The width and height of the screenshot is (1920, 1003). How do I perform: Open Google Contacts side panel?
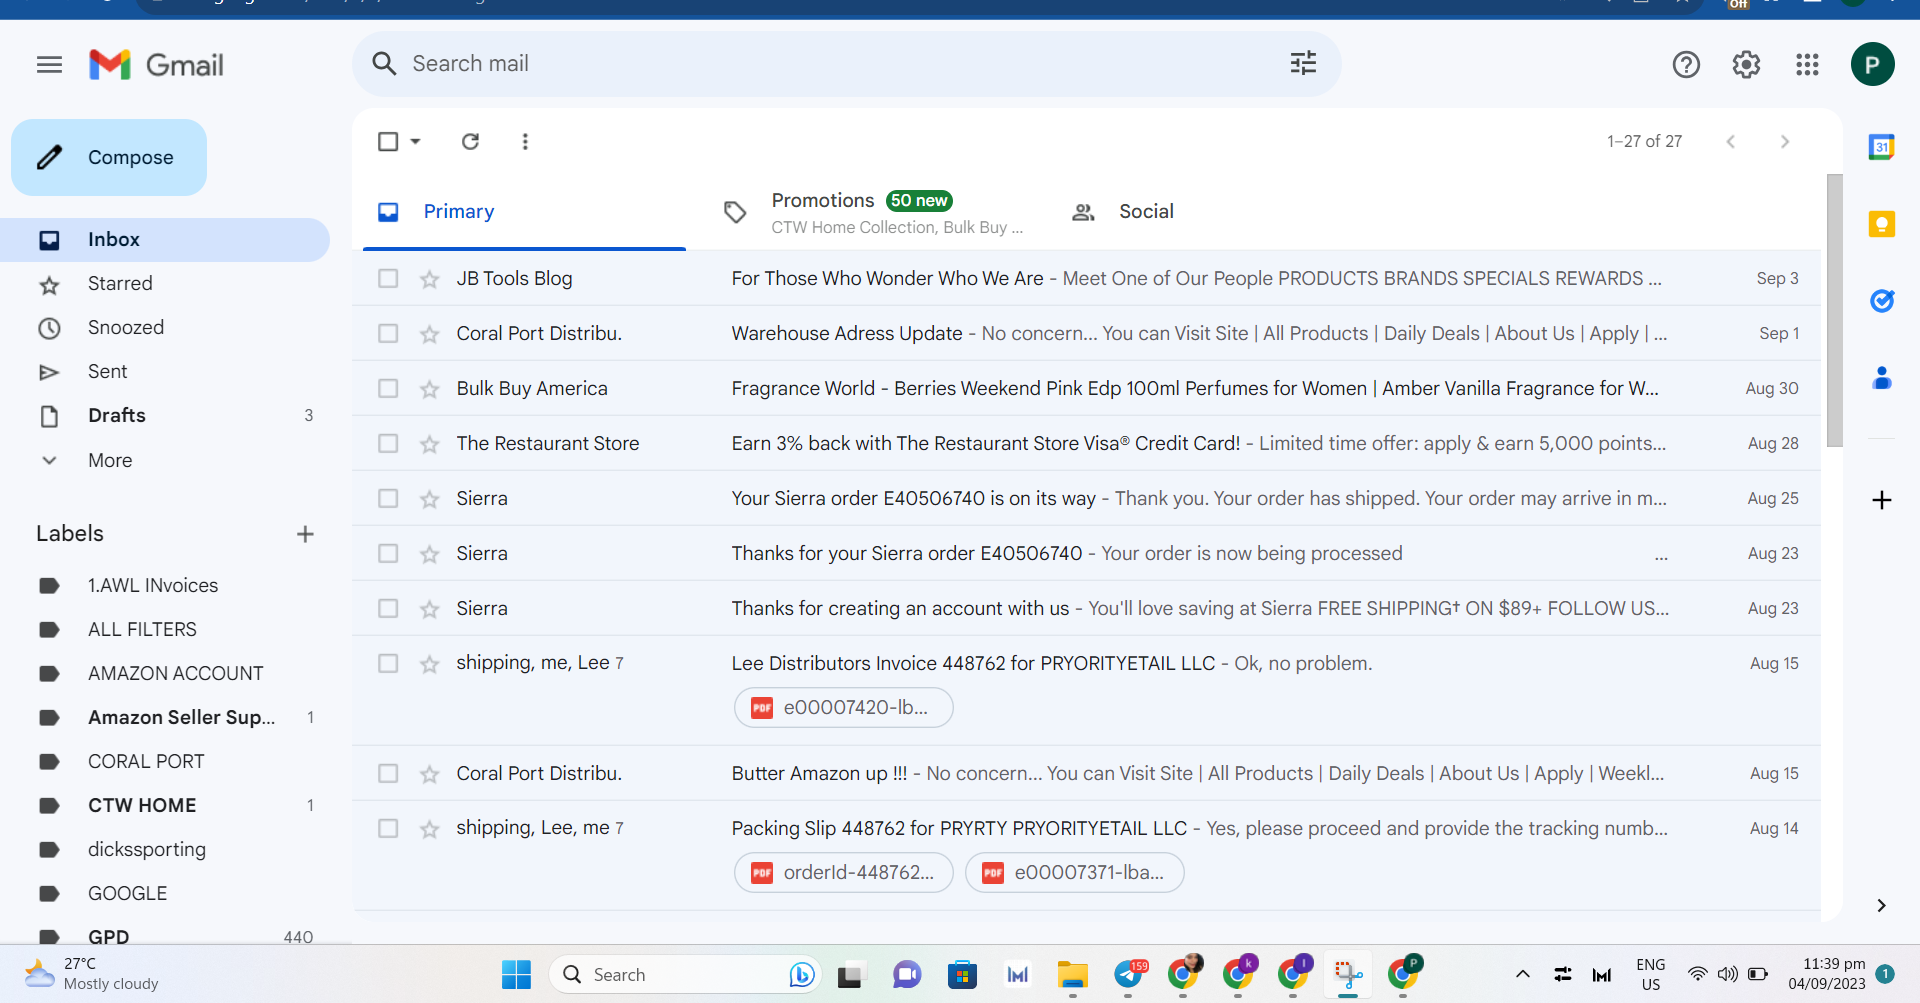click(x=1881, y=378)
